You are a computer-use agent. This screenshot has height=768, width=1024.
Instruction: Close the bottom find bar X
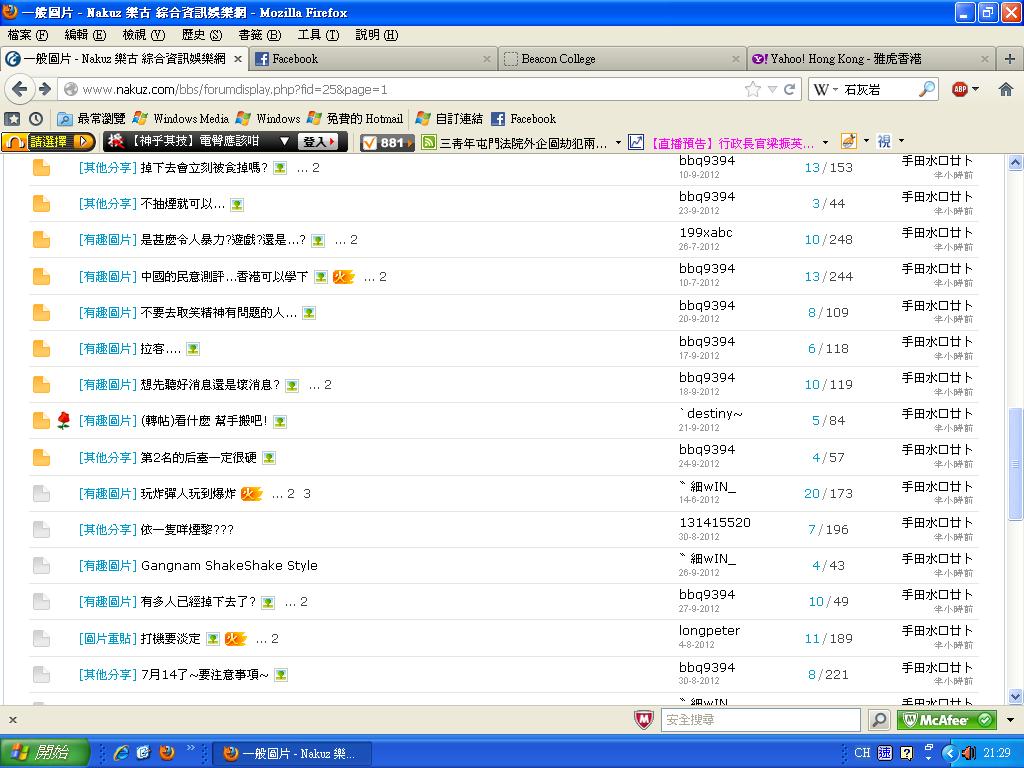click(x=12, y=720)
